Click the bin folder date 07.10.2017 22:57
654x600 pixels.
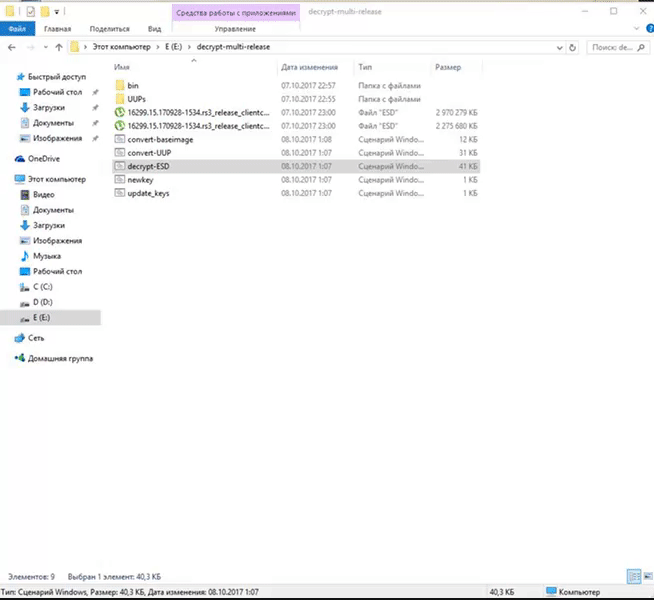308,85
